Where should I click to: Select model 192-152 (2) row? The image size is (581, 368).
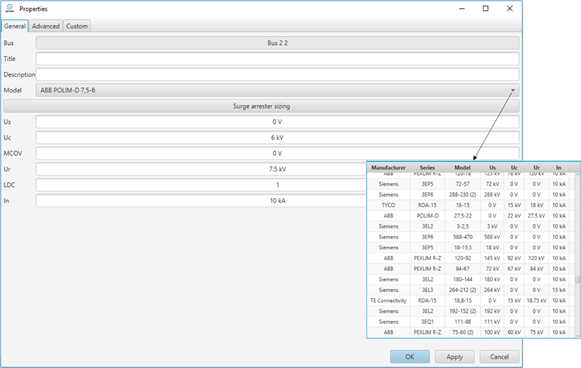coord(471,311)
